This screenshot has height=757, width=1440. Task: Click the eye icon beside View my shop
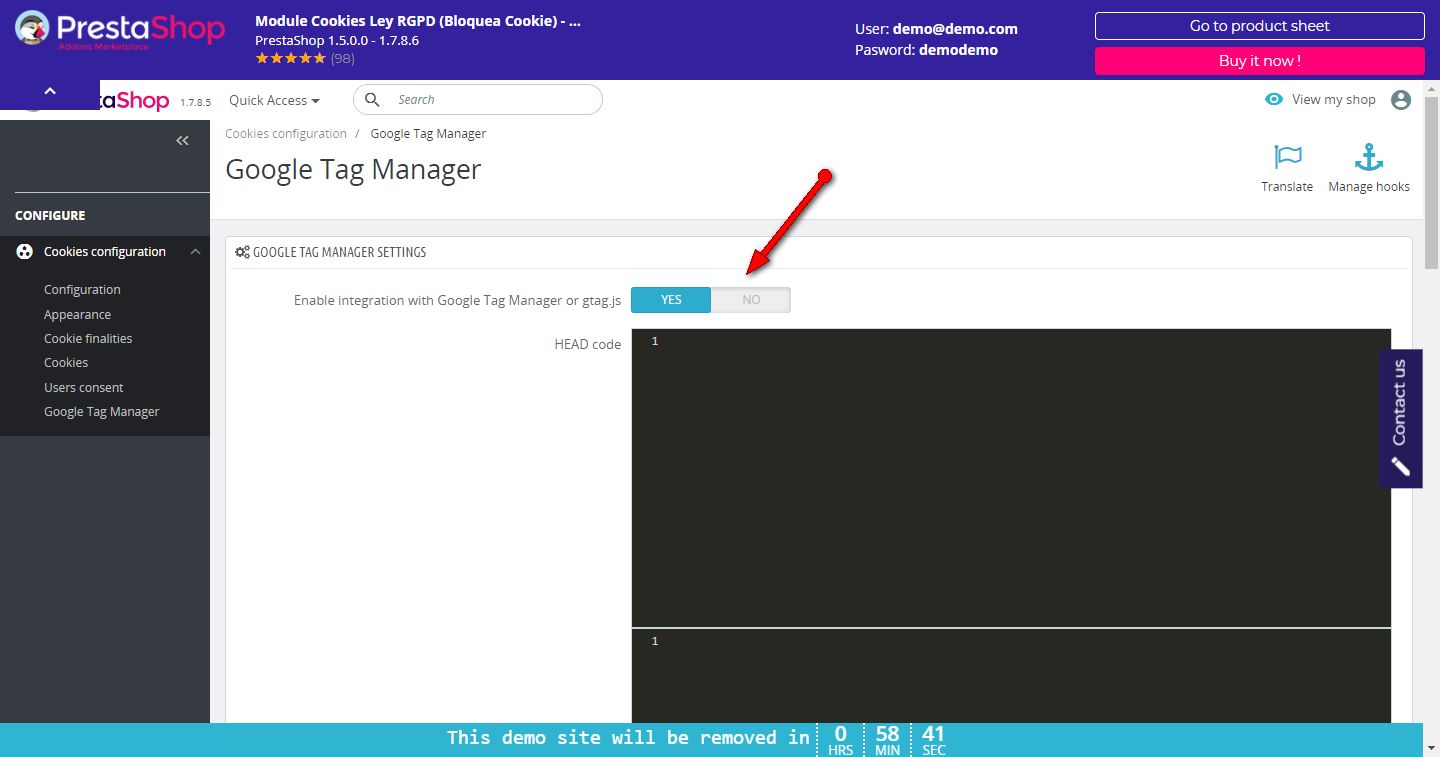pos(1274,99)
